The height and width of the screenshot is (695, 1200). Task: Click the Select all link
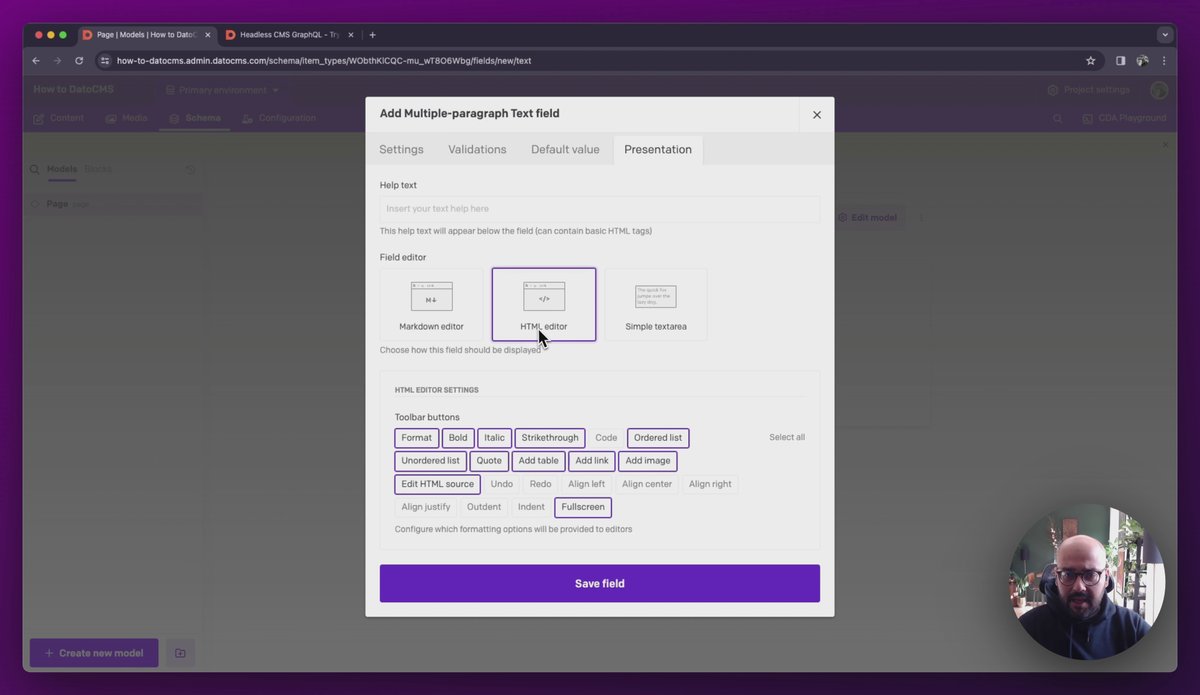(x=786, y=438)
